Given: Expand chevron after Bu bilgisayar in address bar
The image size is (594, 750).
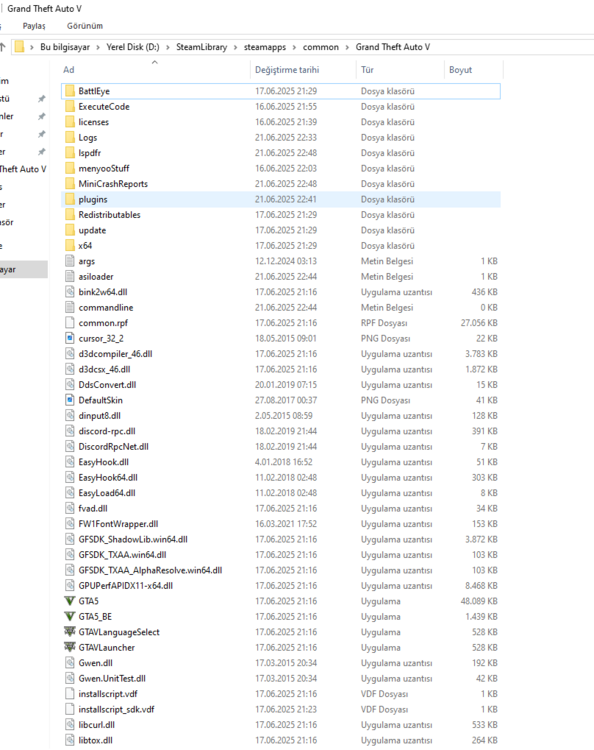Looking at the screenshot, I should (98, 47).
